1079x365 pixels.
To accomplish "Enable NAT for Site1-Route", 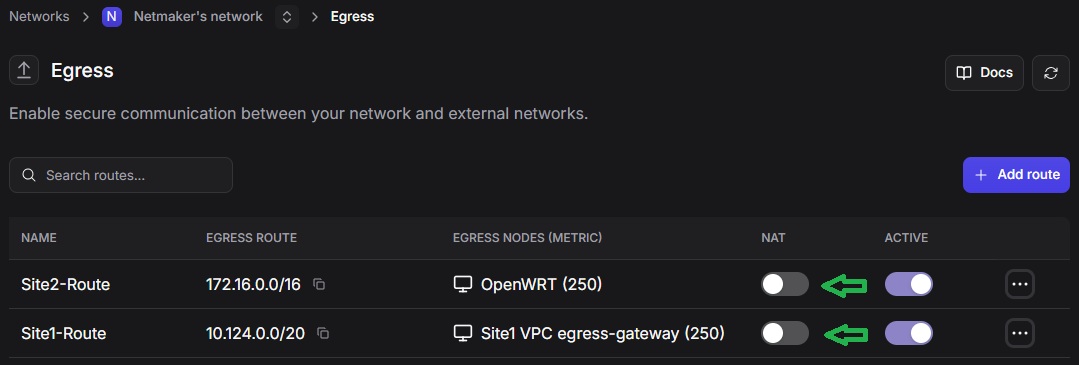I will tap(784, 333).
